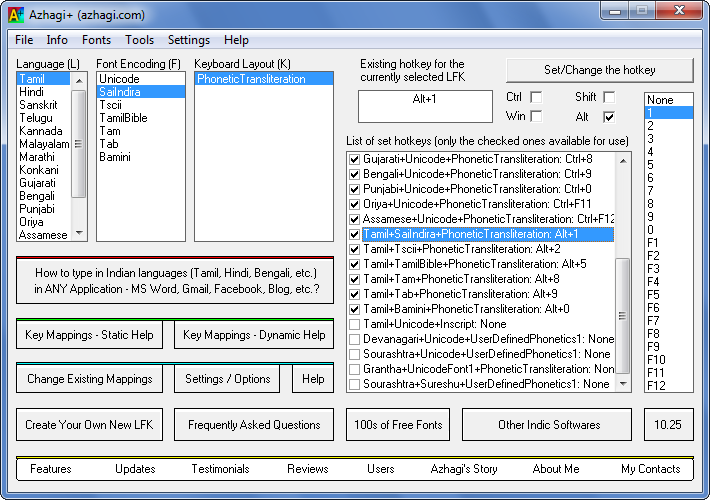Check the Devanagari+Unicode+UserDefinedPhonetics1 checkbox
Viewport: 710px width, 500px height.
click(x=355, y=339)
